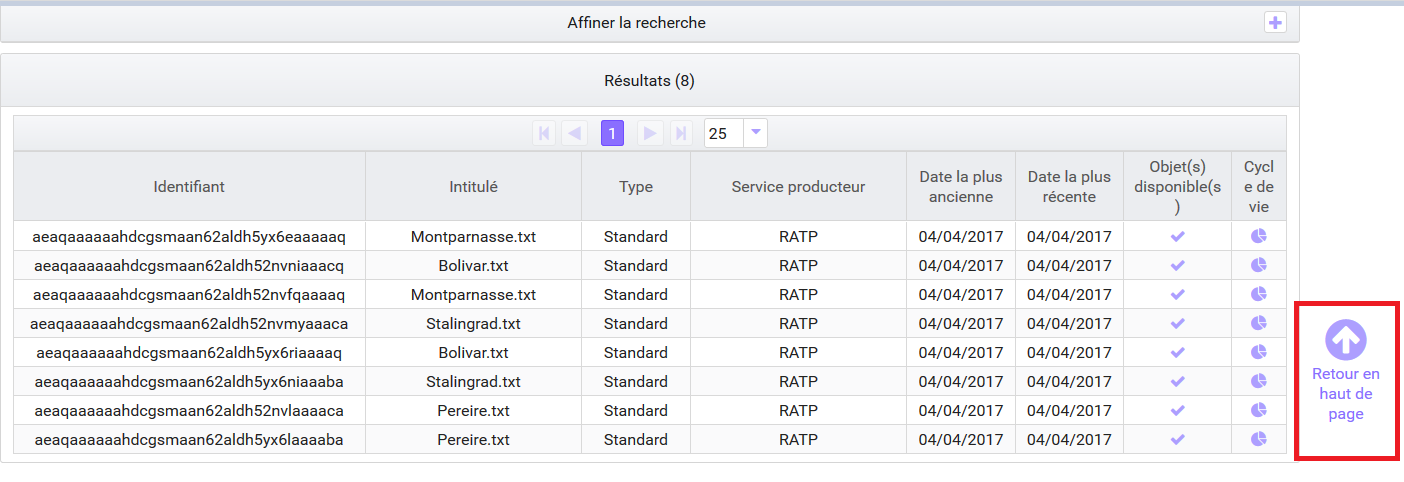The height and width of the screenshot is (482, 1404).
Task: Click available object checkmark for identifier ending 52nvfqaaaaq
Action: 1177,294
